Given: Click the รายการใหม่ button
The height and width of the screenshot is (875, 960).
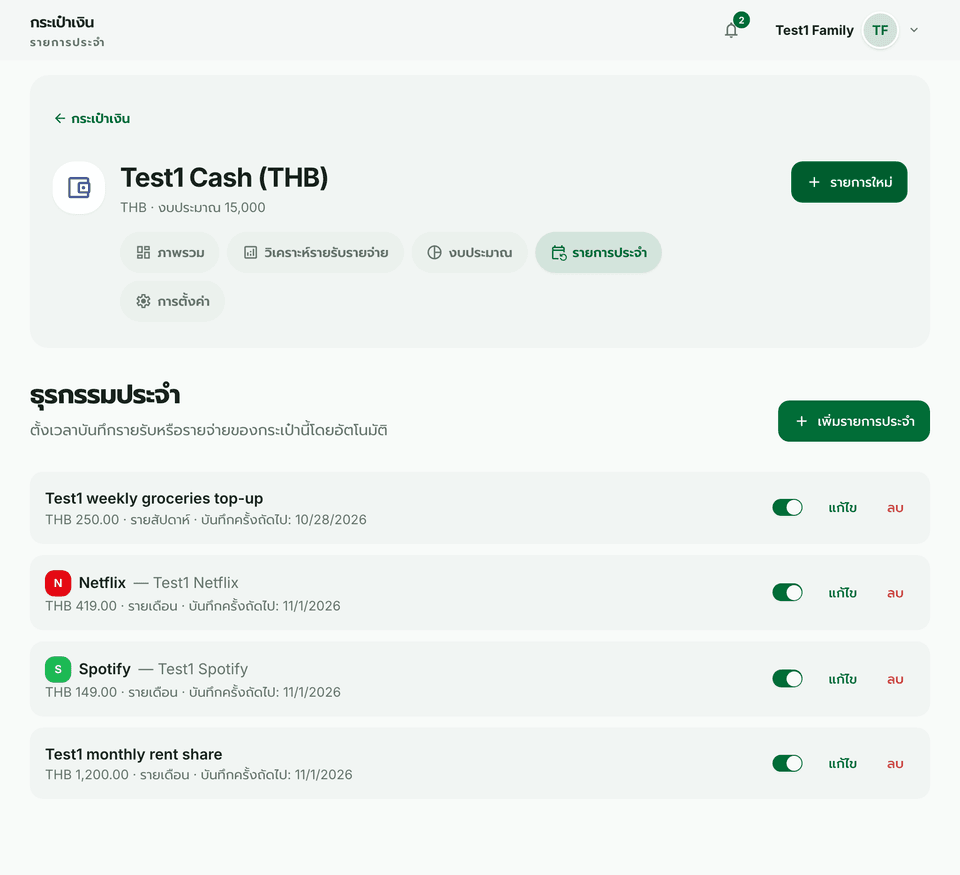Looking at the screenshot, I should [849, 182].
